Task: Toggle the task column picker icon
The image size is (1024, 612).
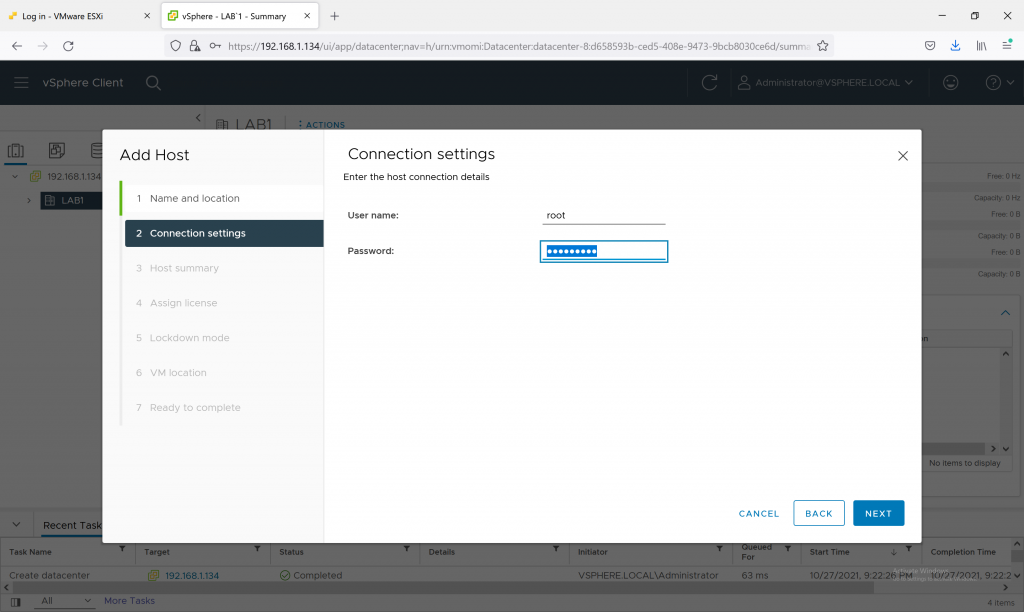Action: (x=16, y=602)
